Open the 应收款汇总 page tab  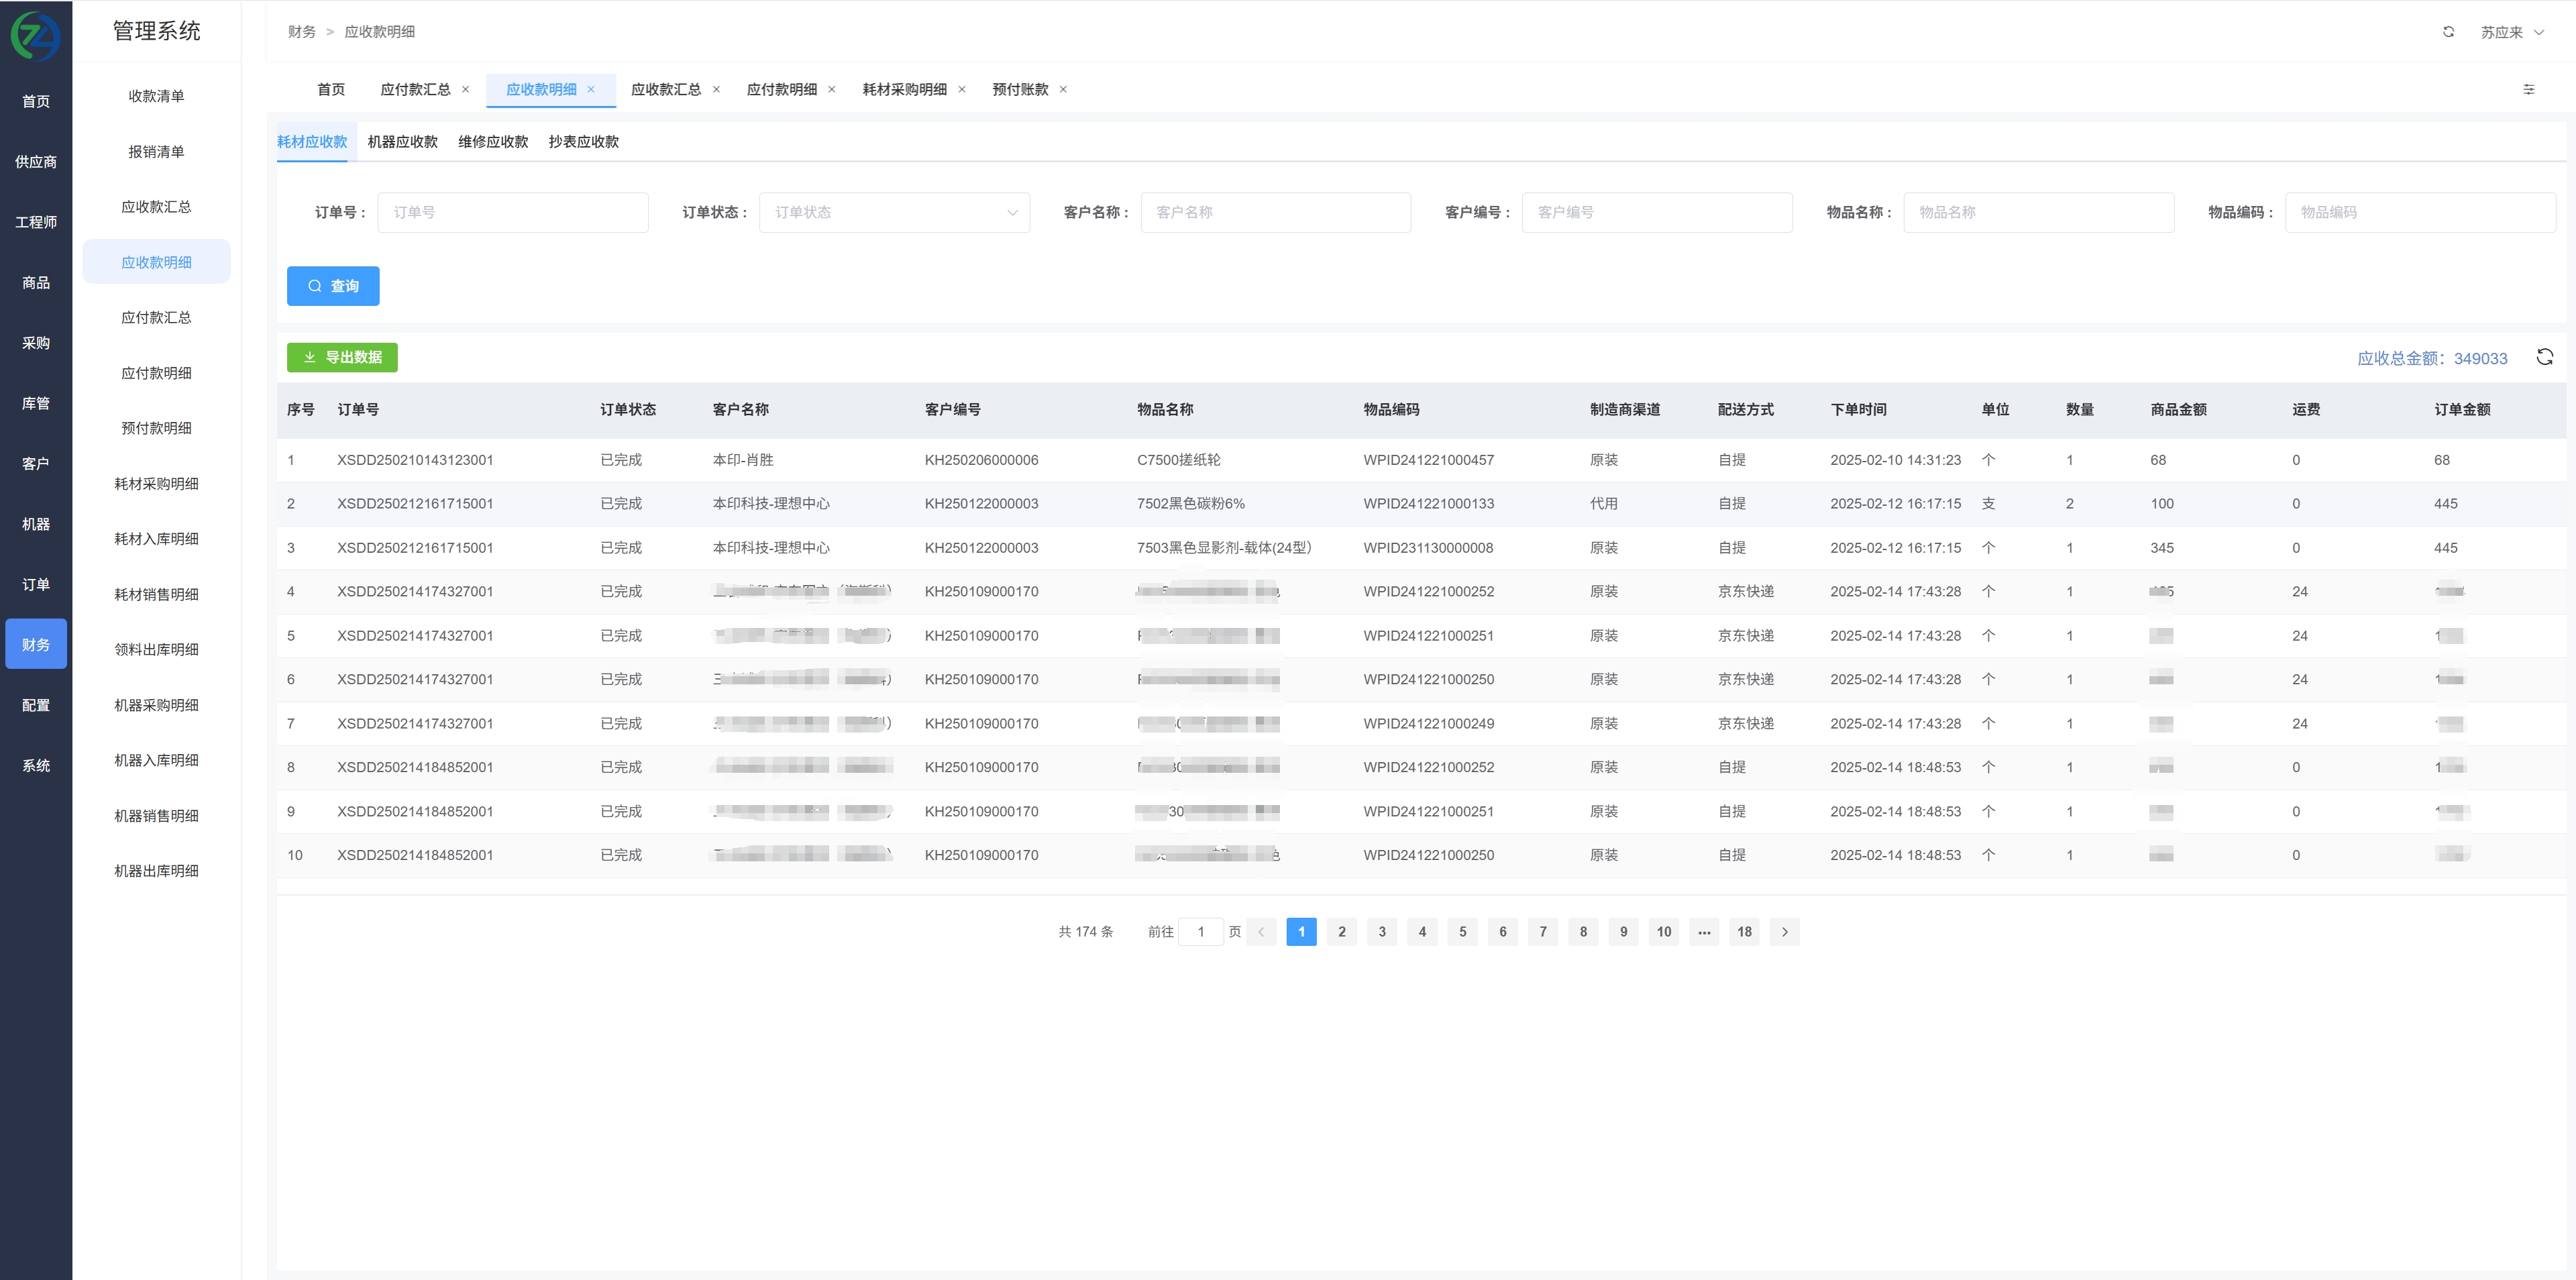click(x=666, y=89)
